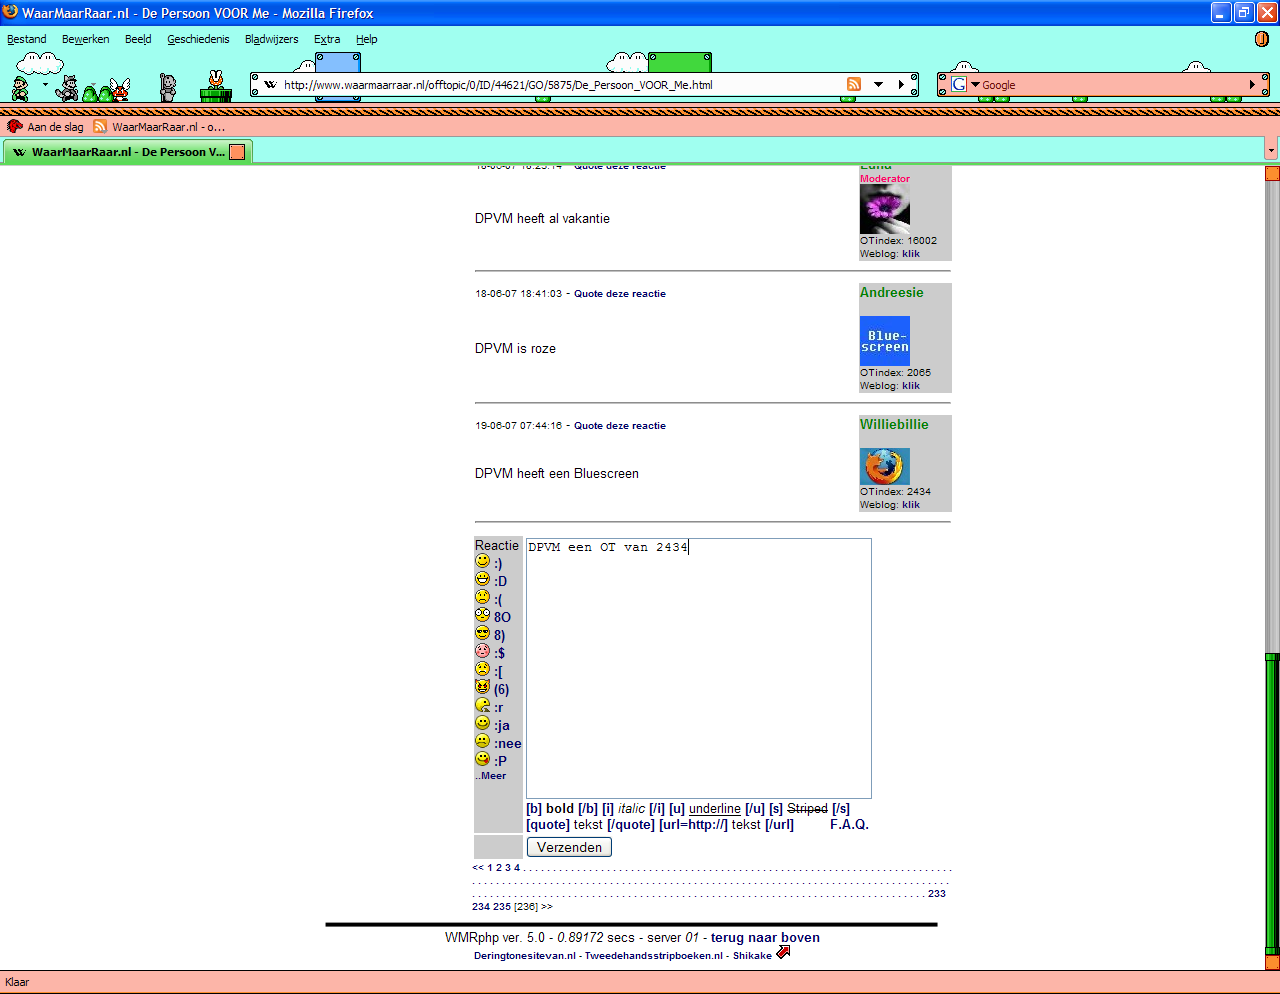The image size is (1280, 994).
Task: Click in the Google search field
Action: (1112, 85)
